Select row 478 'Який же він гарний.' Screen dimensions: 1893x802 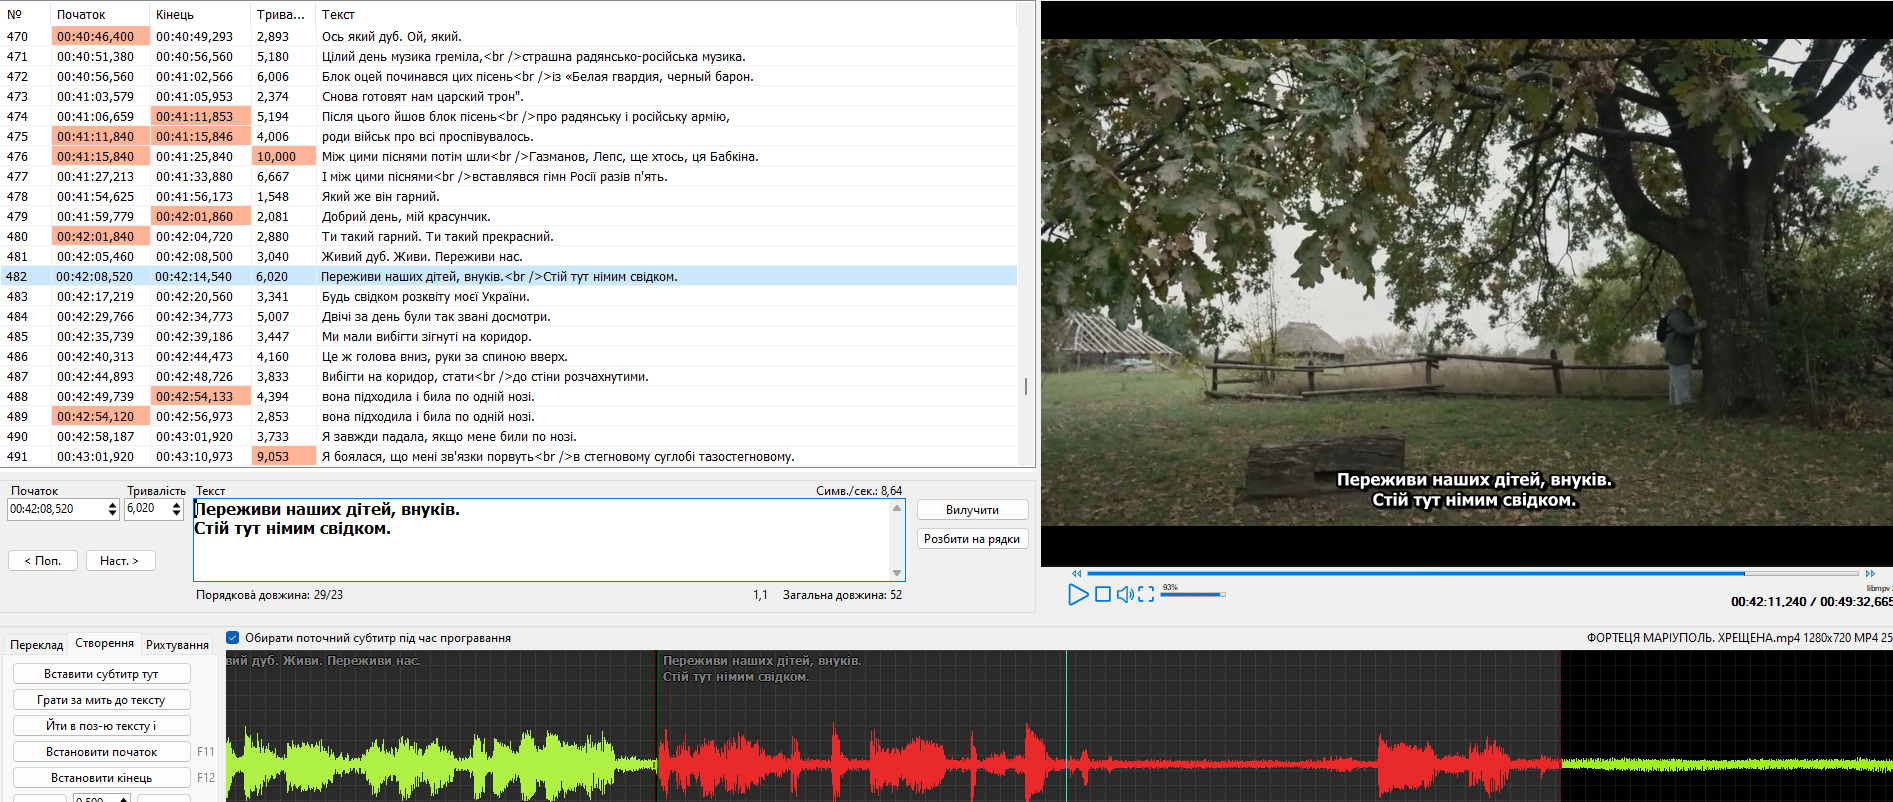(x=509, y=196)
